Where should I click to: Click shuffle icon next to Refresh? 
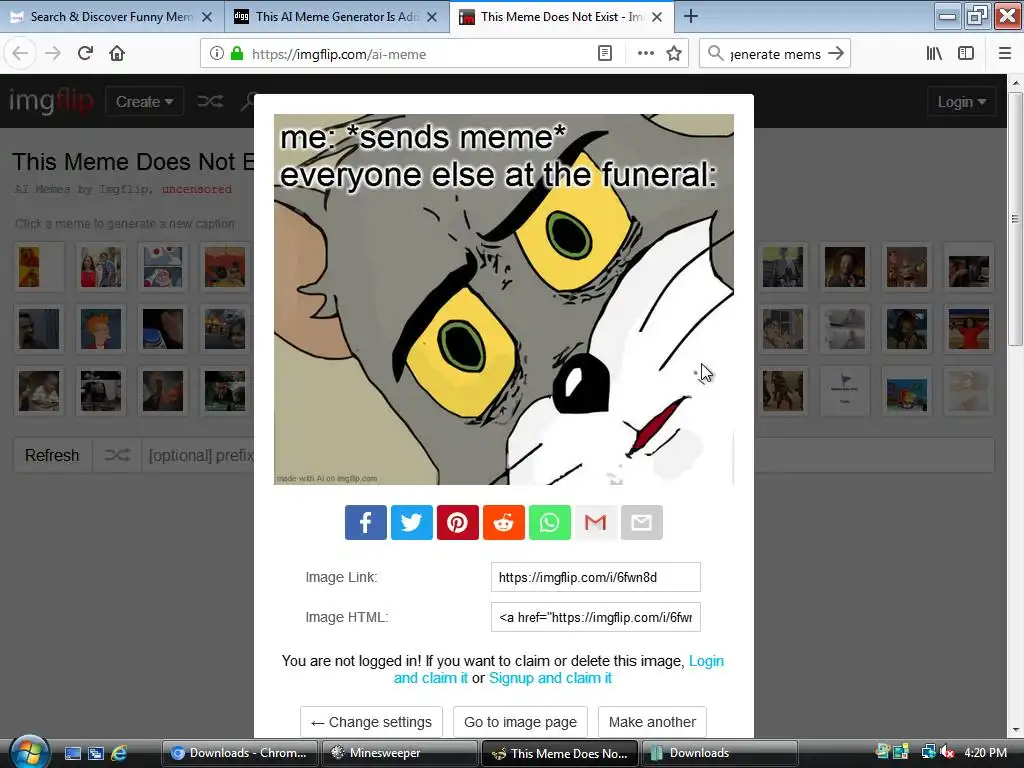pos(118,455)
